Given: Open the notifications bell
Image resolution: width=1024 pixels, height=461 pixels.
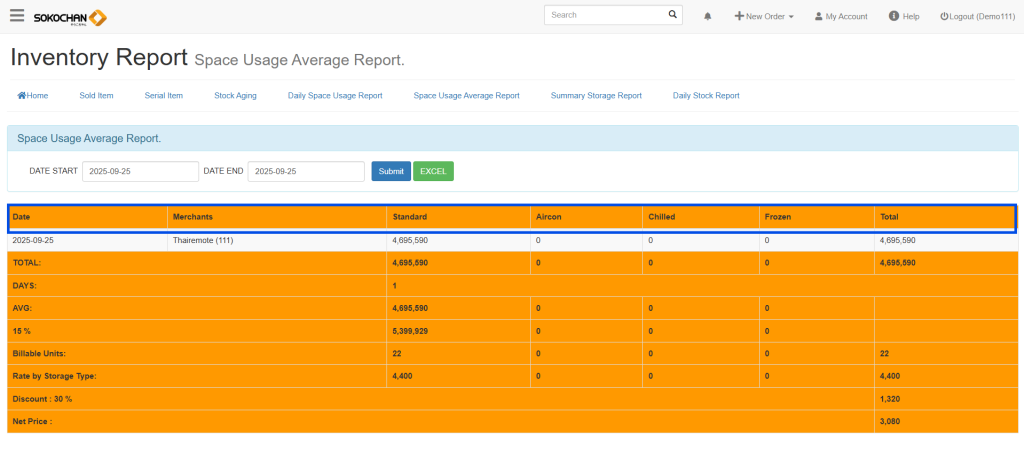Looking at the screenshot, I should [x=708, y=17].
